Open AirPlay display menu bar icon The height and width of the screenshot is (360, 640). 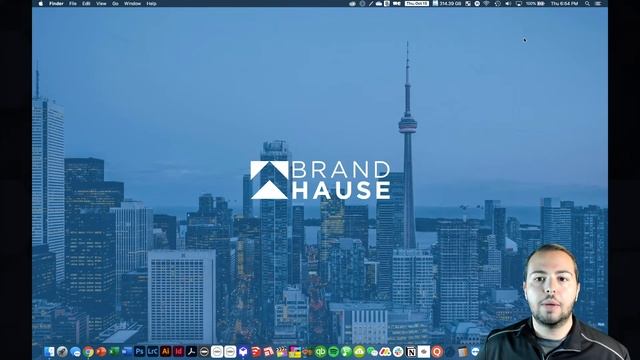[x=519, y=3]
